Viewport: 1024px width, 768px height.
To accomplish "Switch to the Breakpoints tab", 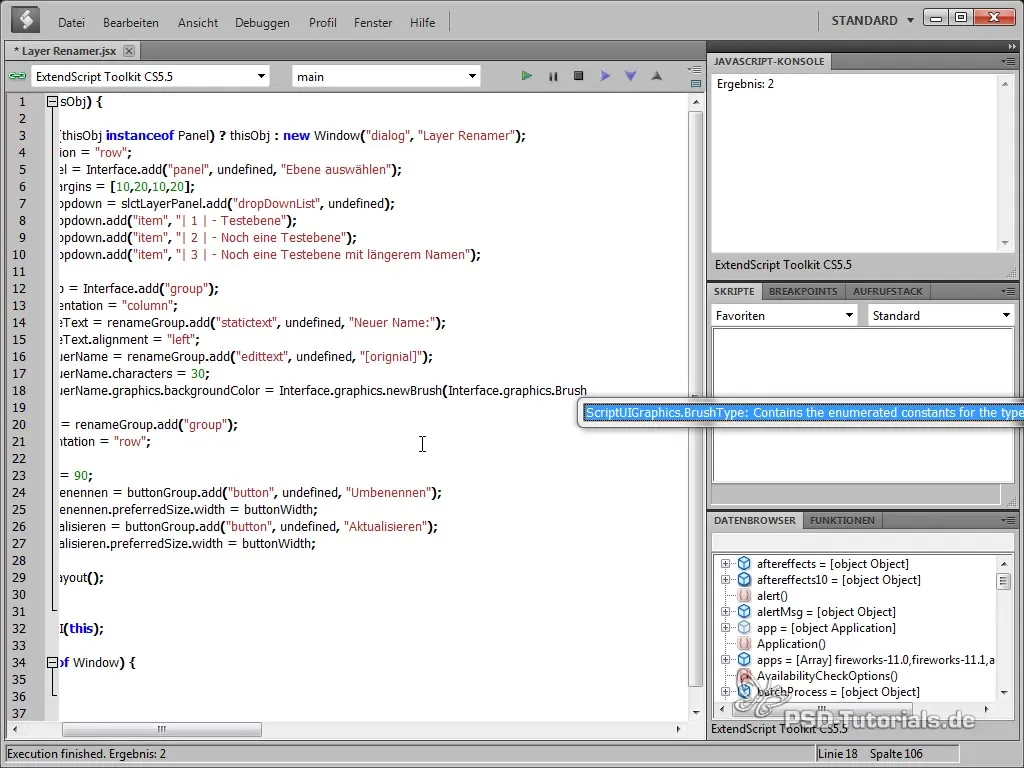I will (x=803, y=291).
